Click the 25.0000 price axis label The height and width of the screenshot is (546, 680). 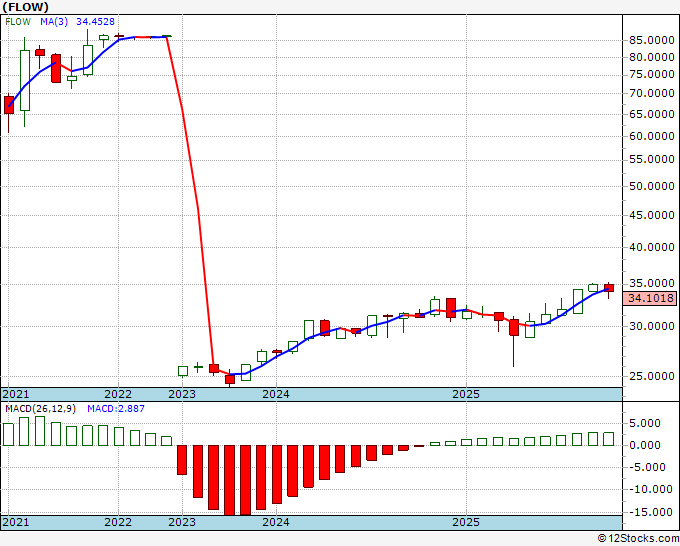click(651, 376)
